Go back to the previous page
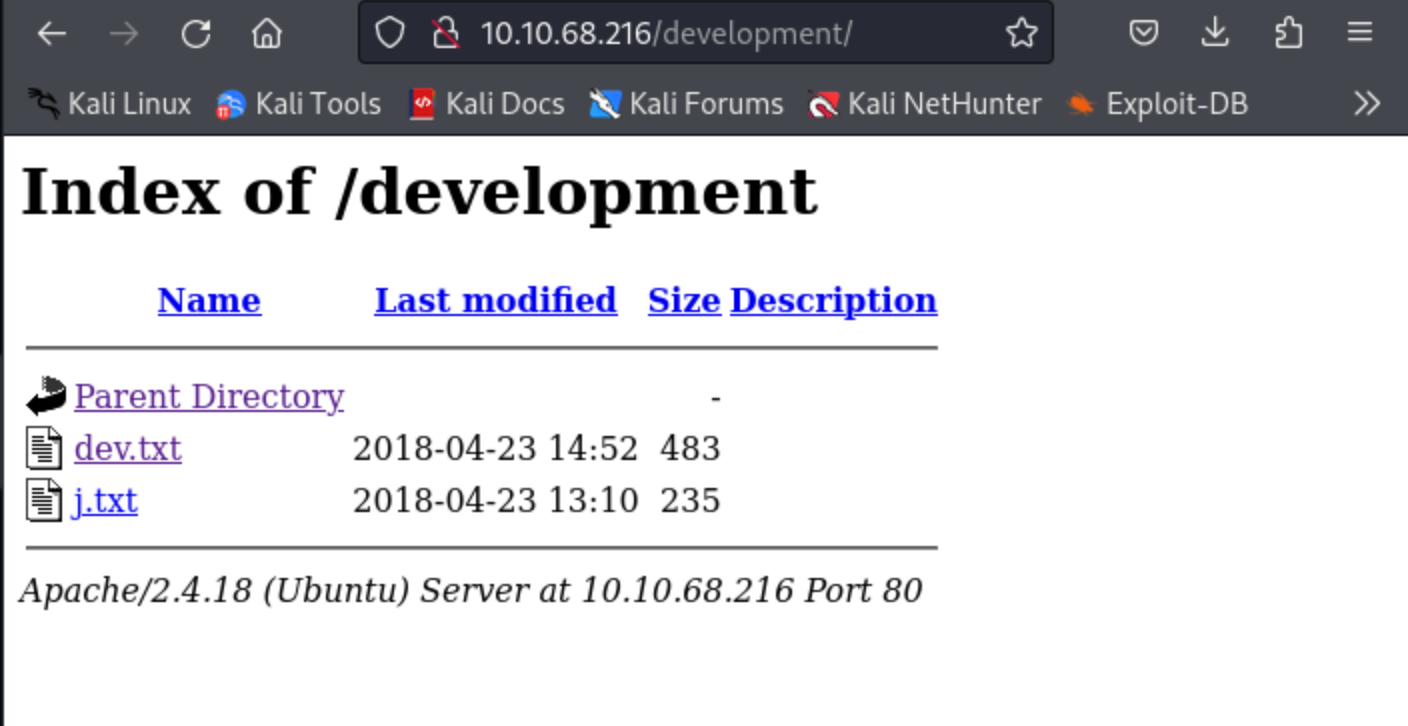This screenshot has width=1408, height=726. point(51,34)
